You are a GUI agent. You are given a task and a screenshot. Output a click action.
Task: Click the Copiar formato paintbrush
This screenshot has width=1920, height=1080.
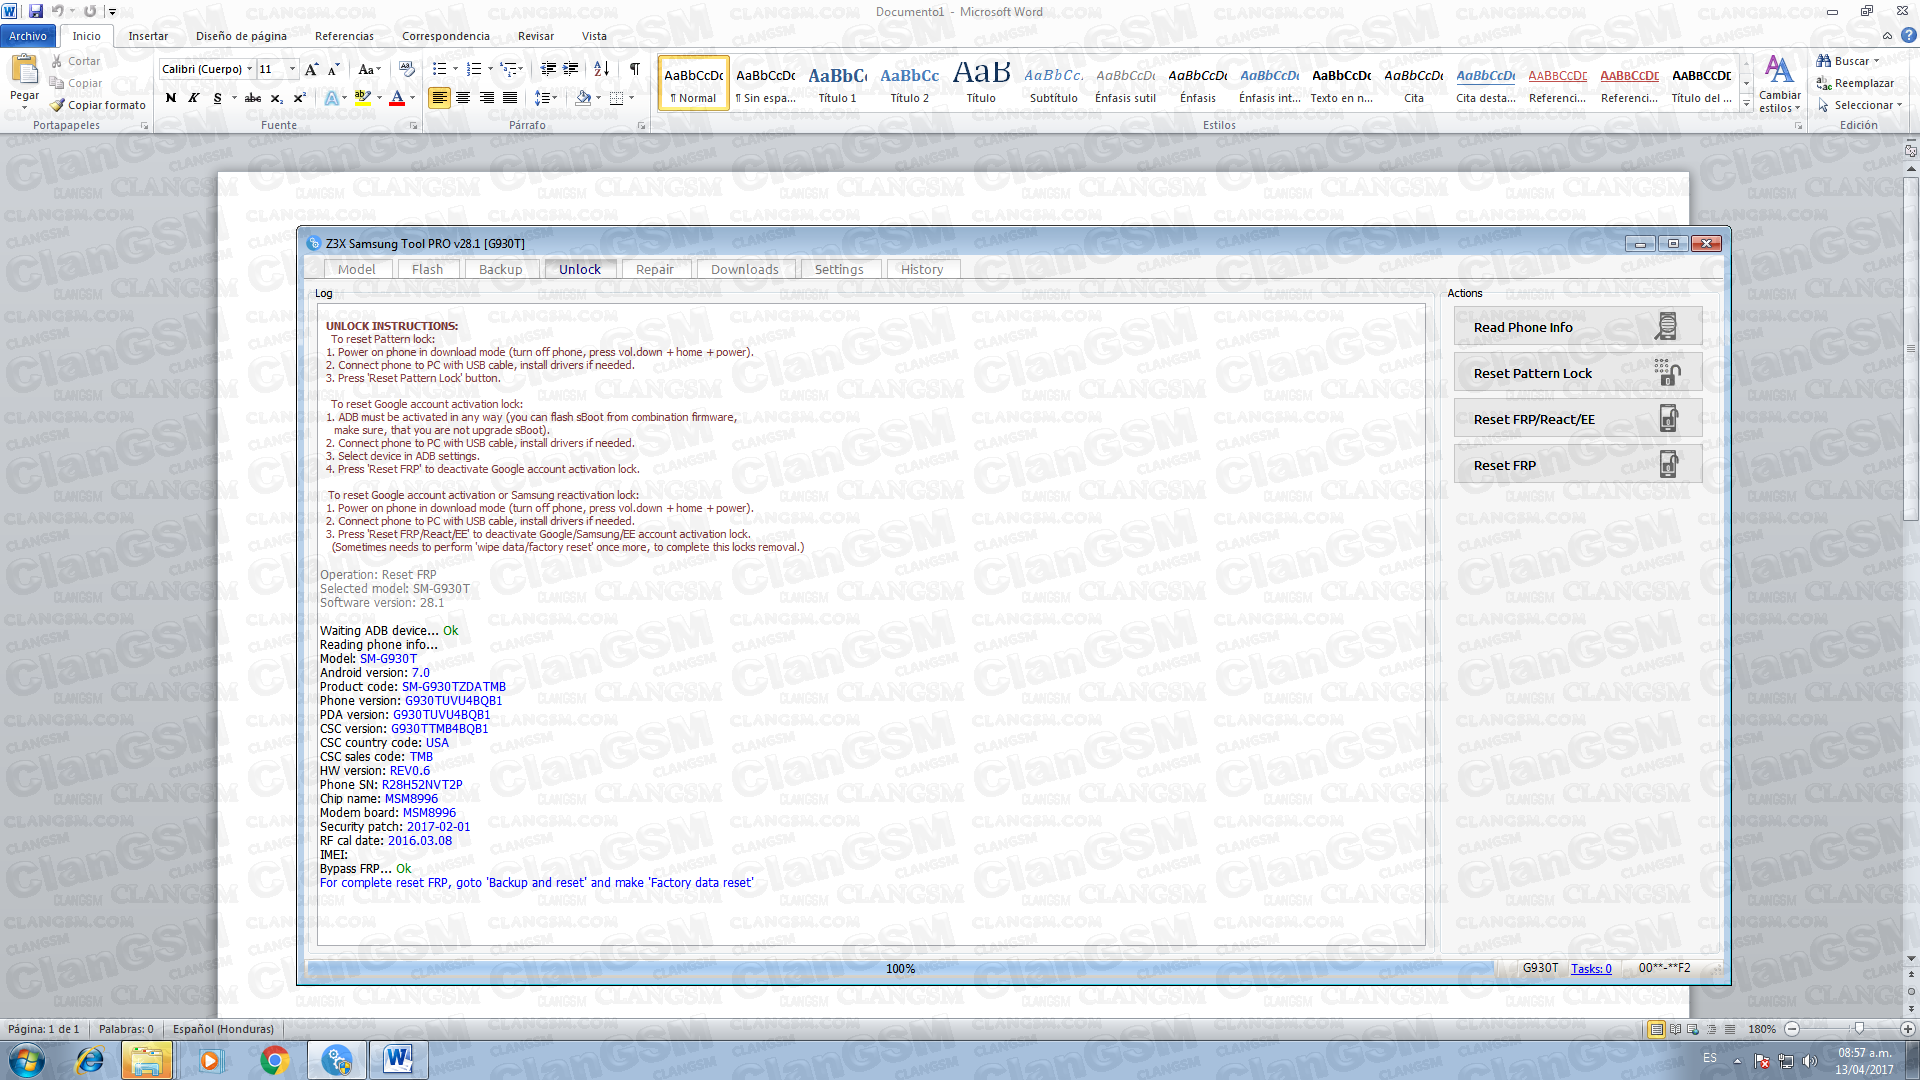pyautogui.click(x=98, y=105)
